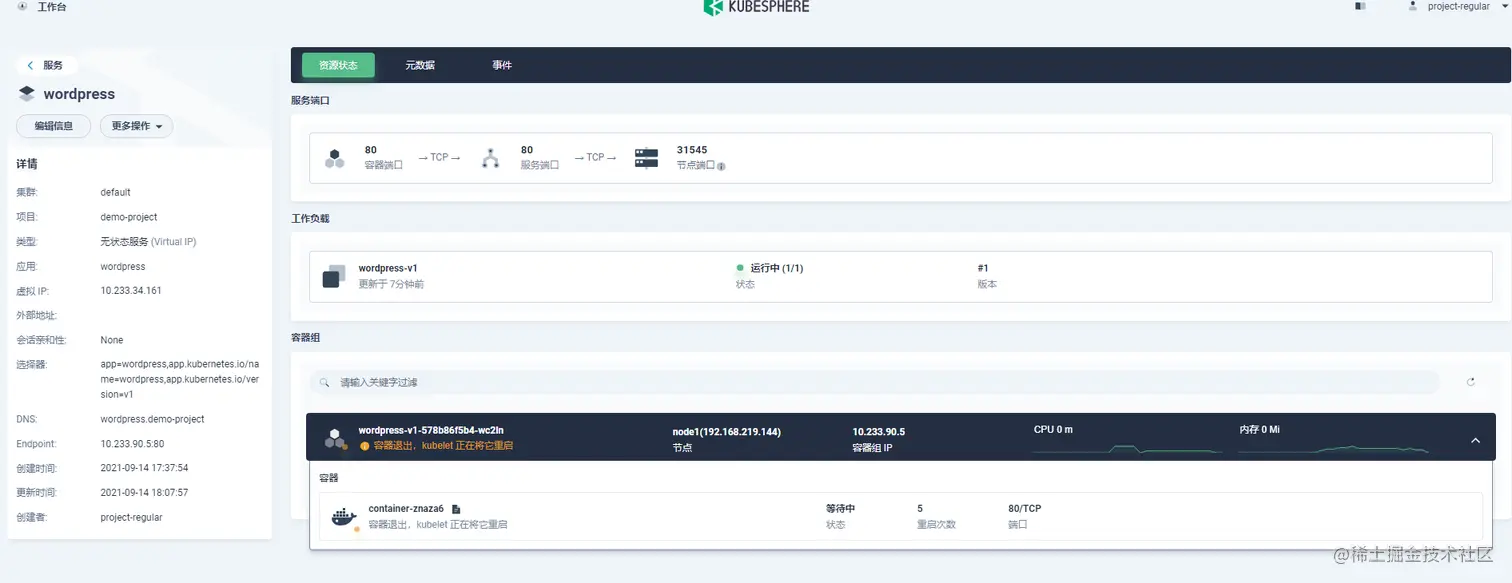The height and width of the screenshot is (583, 1512).
Task: Select creator value project-regular
Action: [131, 518]
